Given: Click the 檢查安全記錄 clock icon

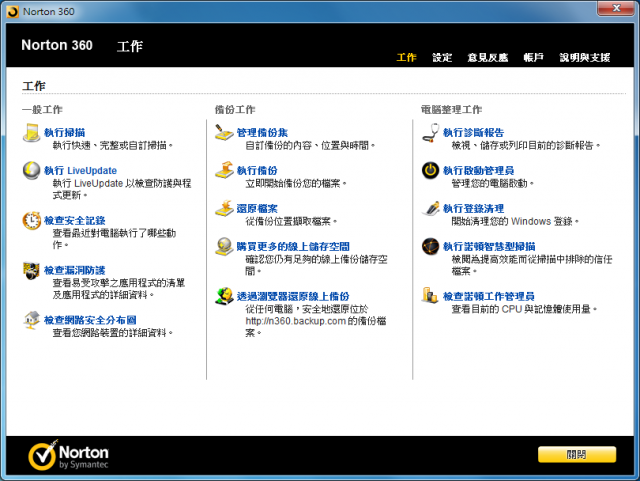Looking at the screenshot, I should coord(31,221).
